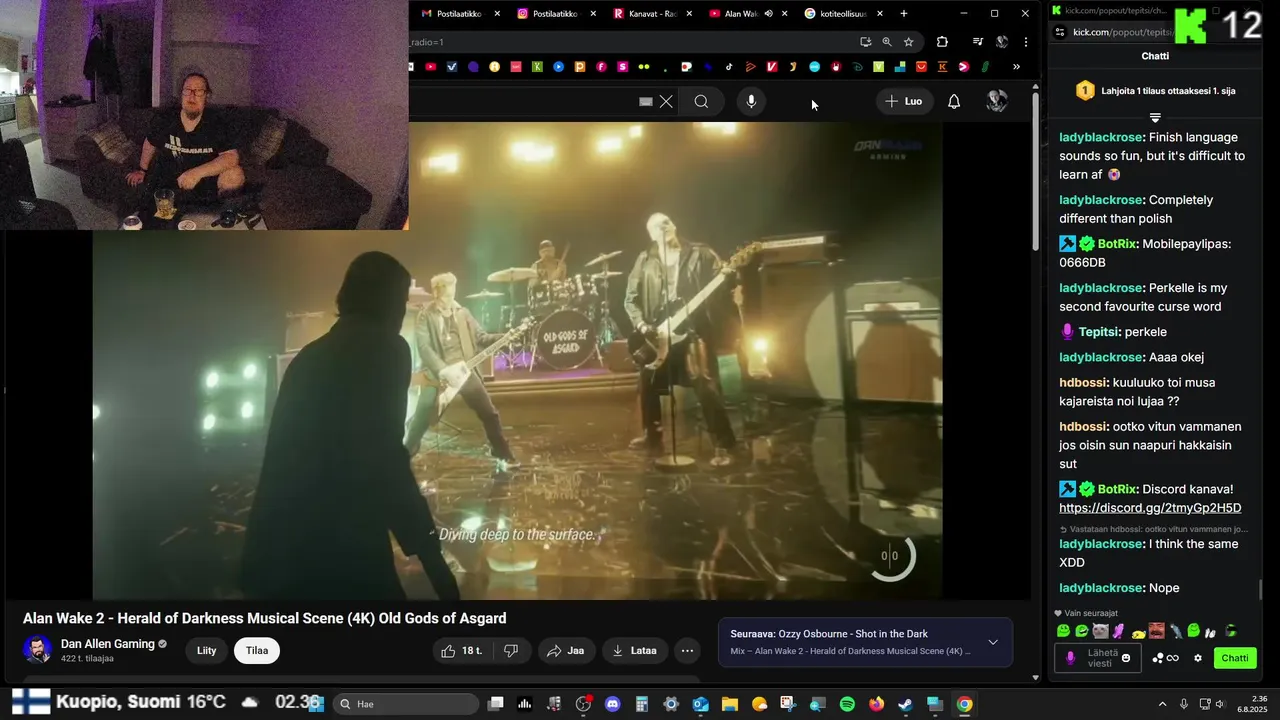1280x720 pixels.
Task: Expand the Seuraava up-next mix panel
Action: 993,642
